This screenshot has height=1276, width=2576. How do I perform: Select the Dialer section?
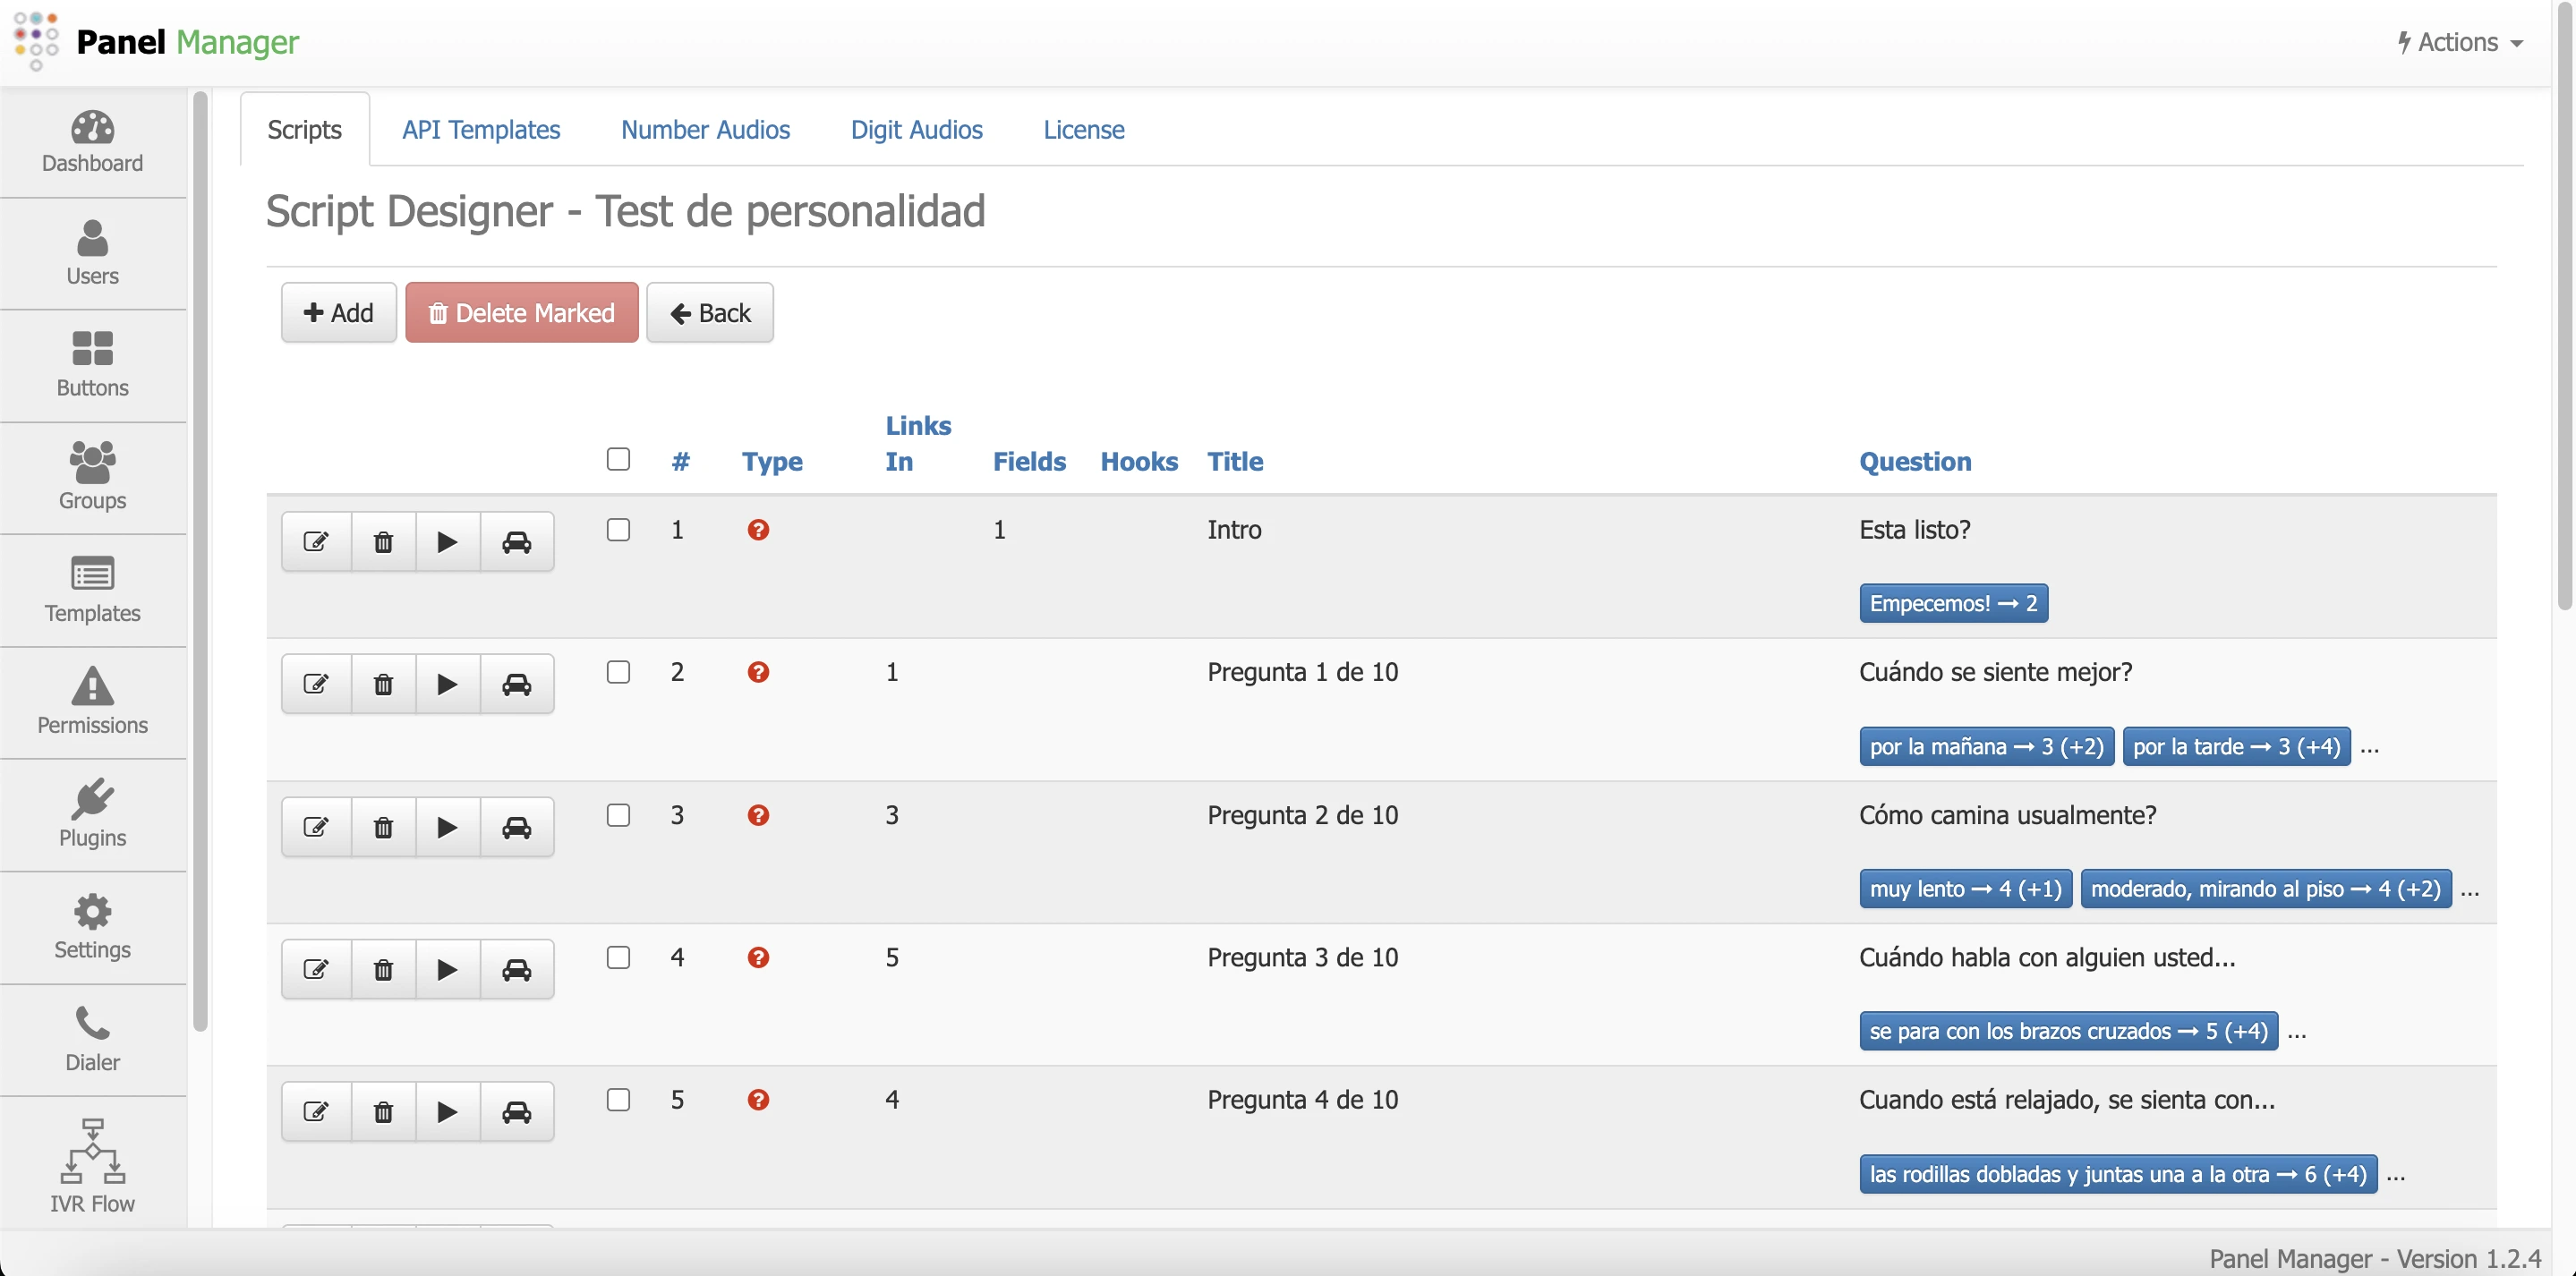pos(92,1038)
